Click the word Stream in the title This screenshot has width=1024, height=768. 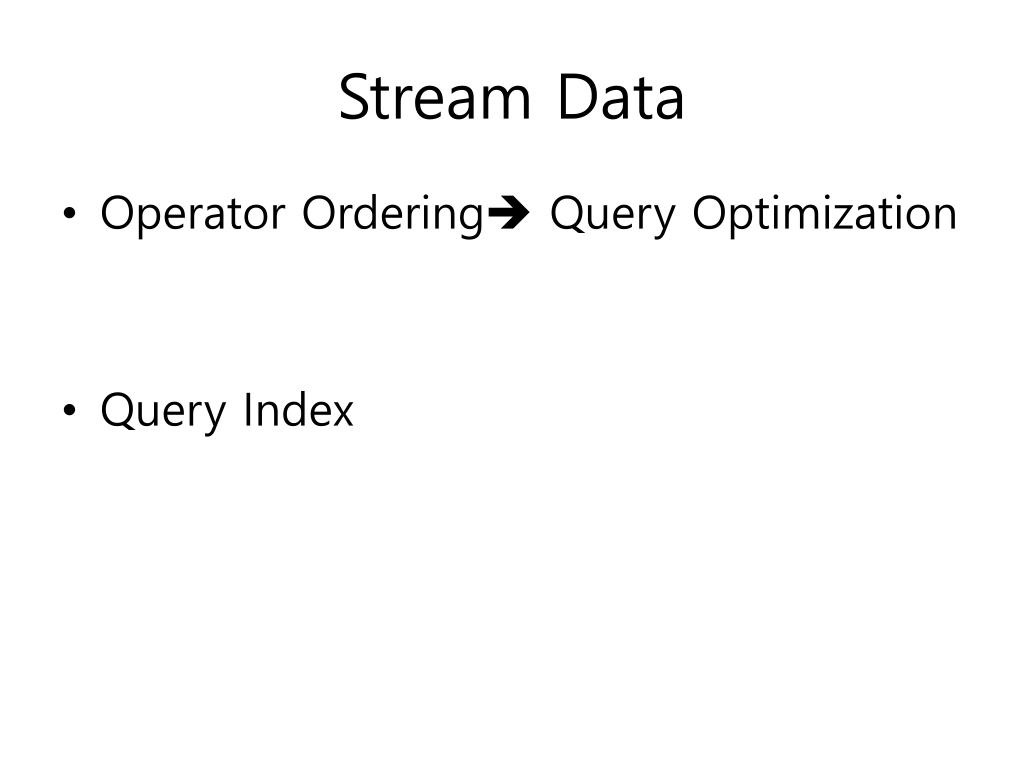point(434,98)
